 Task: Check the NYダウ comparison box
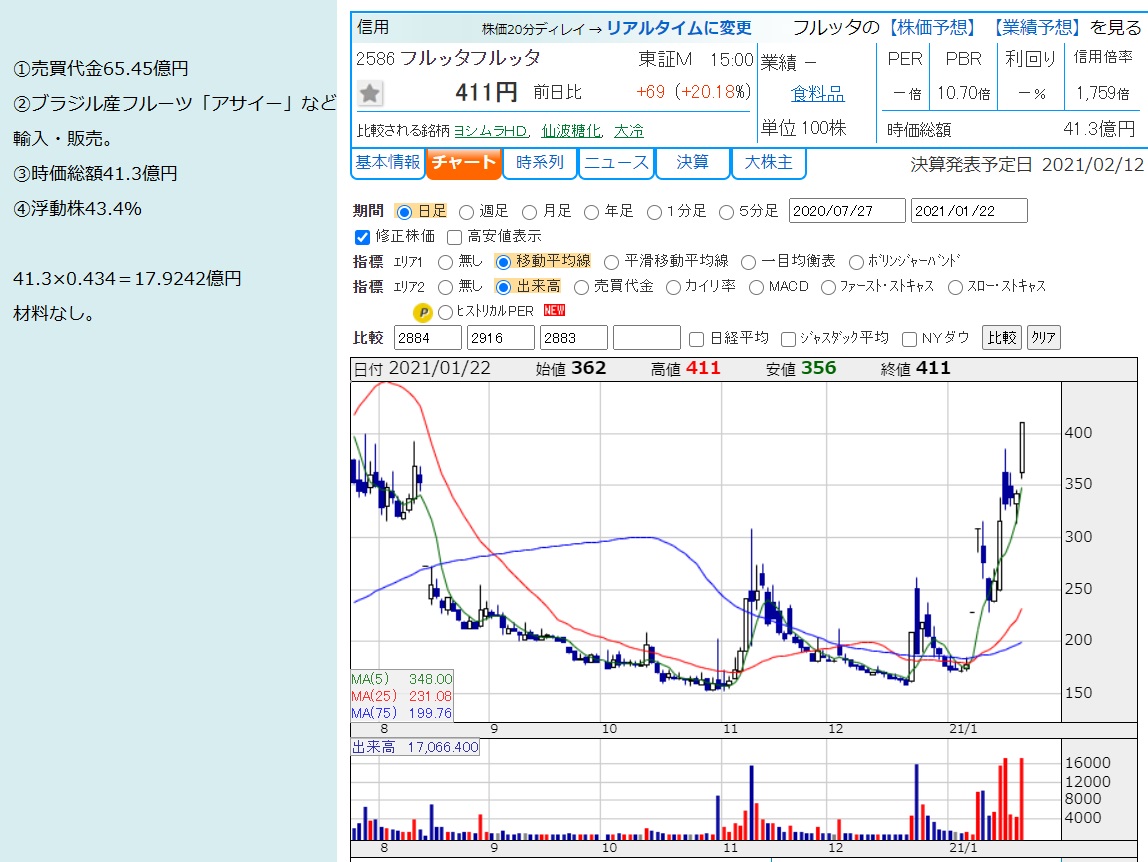[x=909, y=339]
